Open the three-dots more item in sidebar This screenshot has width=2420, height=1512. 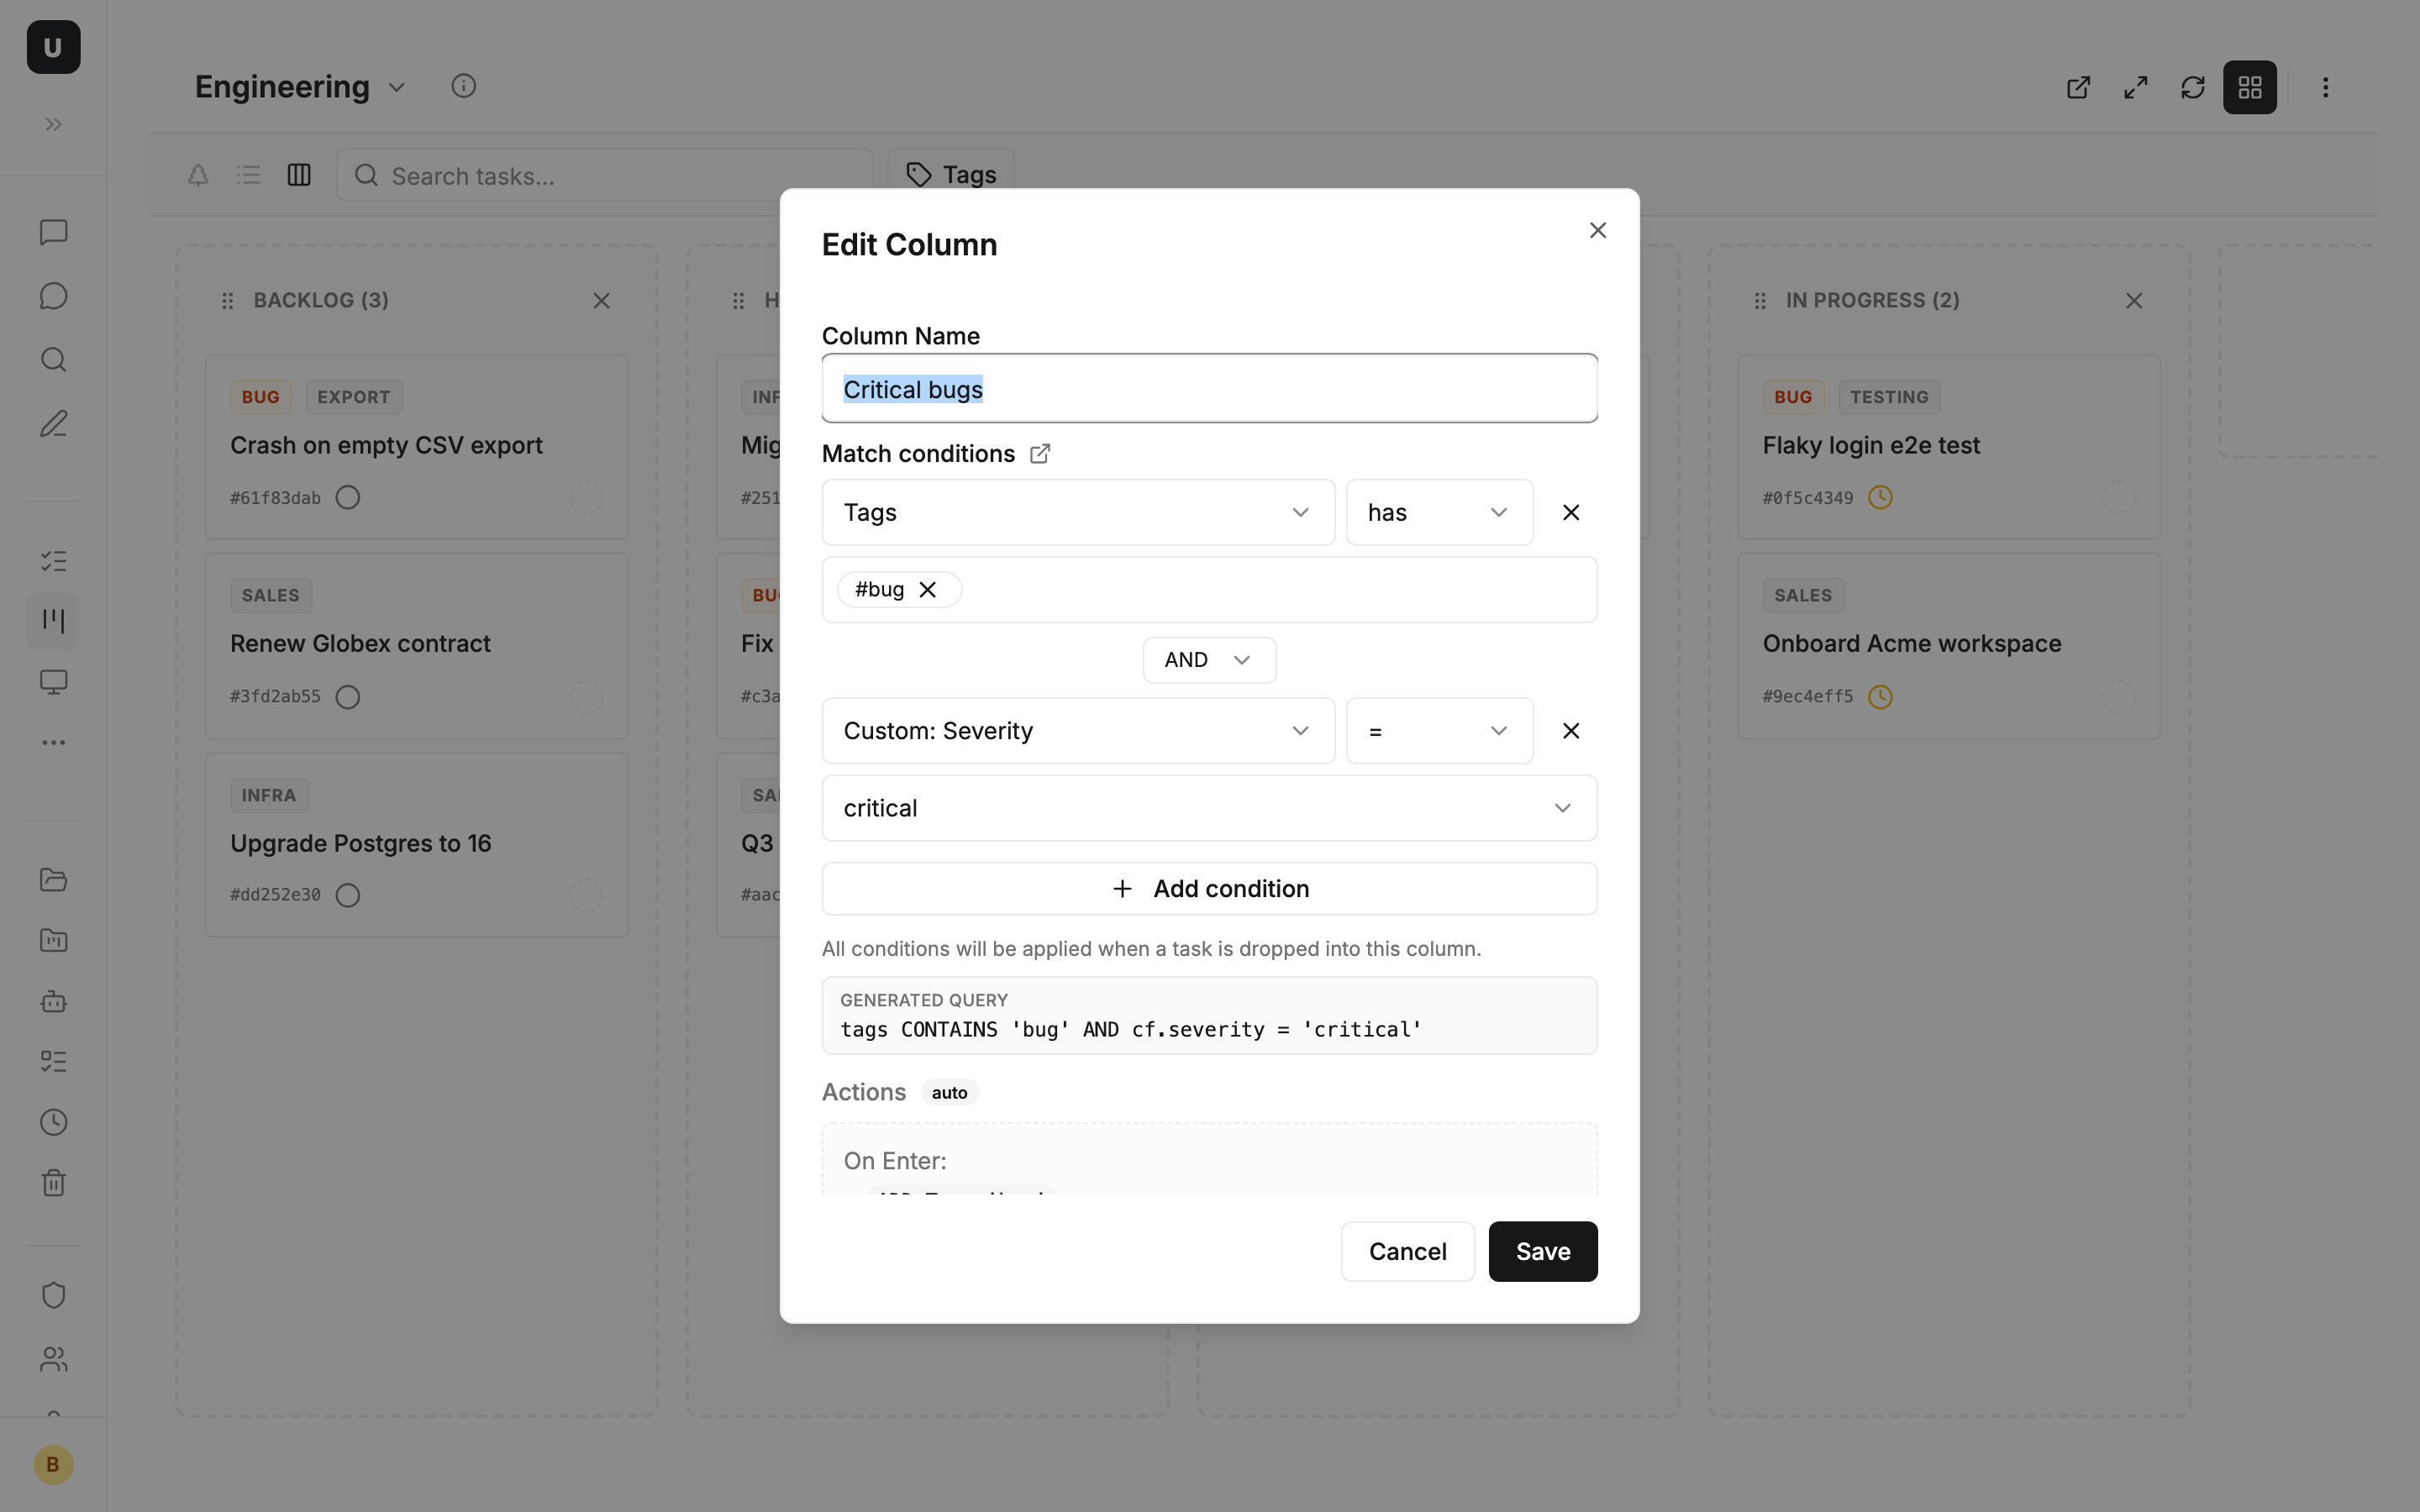[53, 742]
